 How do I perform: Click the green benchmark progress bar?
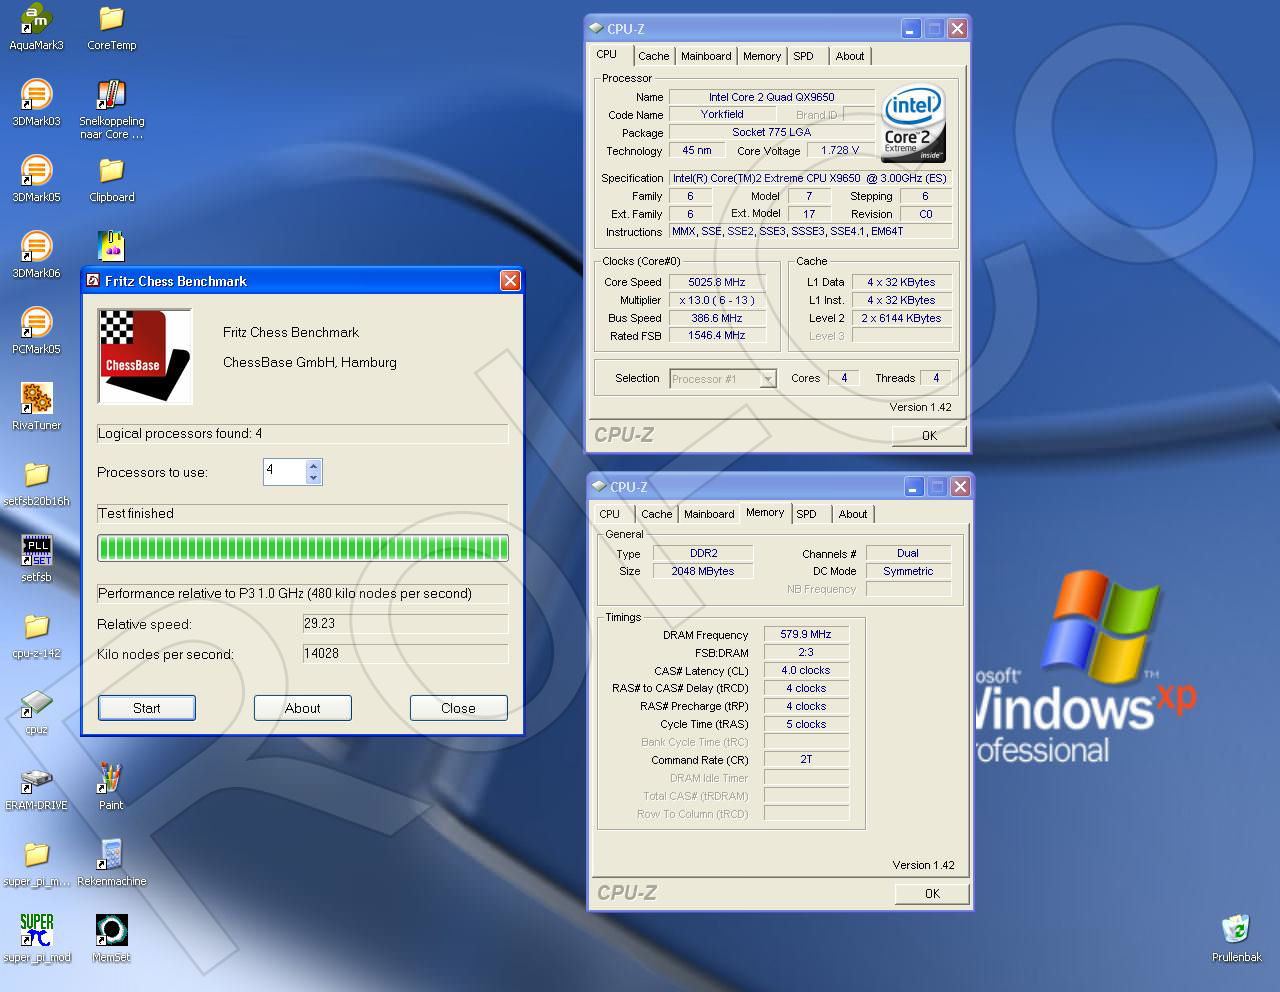[x=303, y=548]
